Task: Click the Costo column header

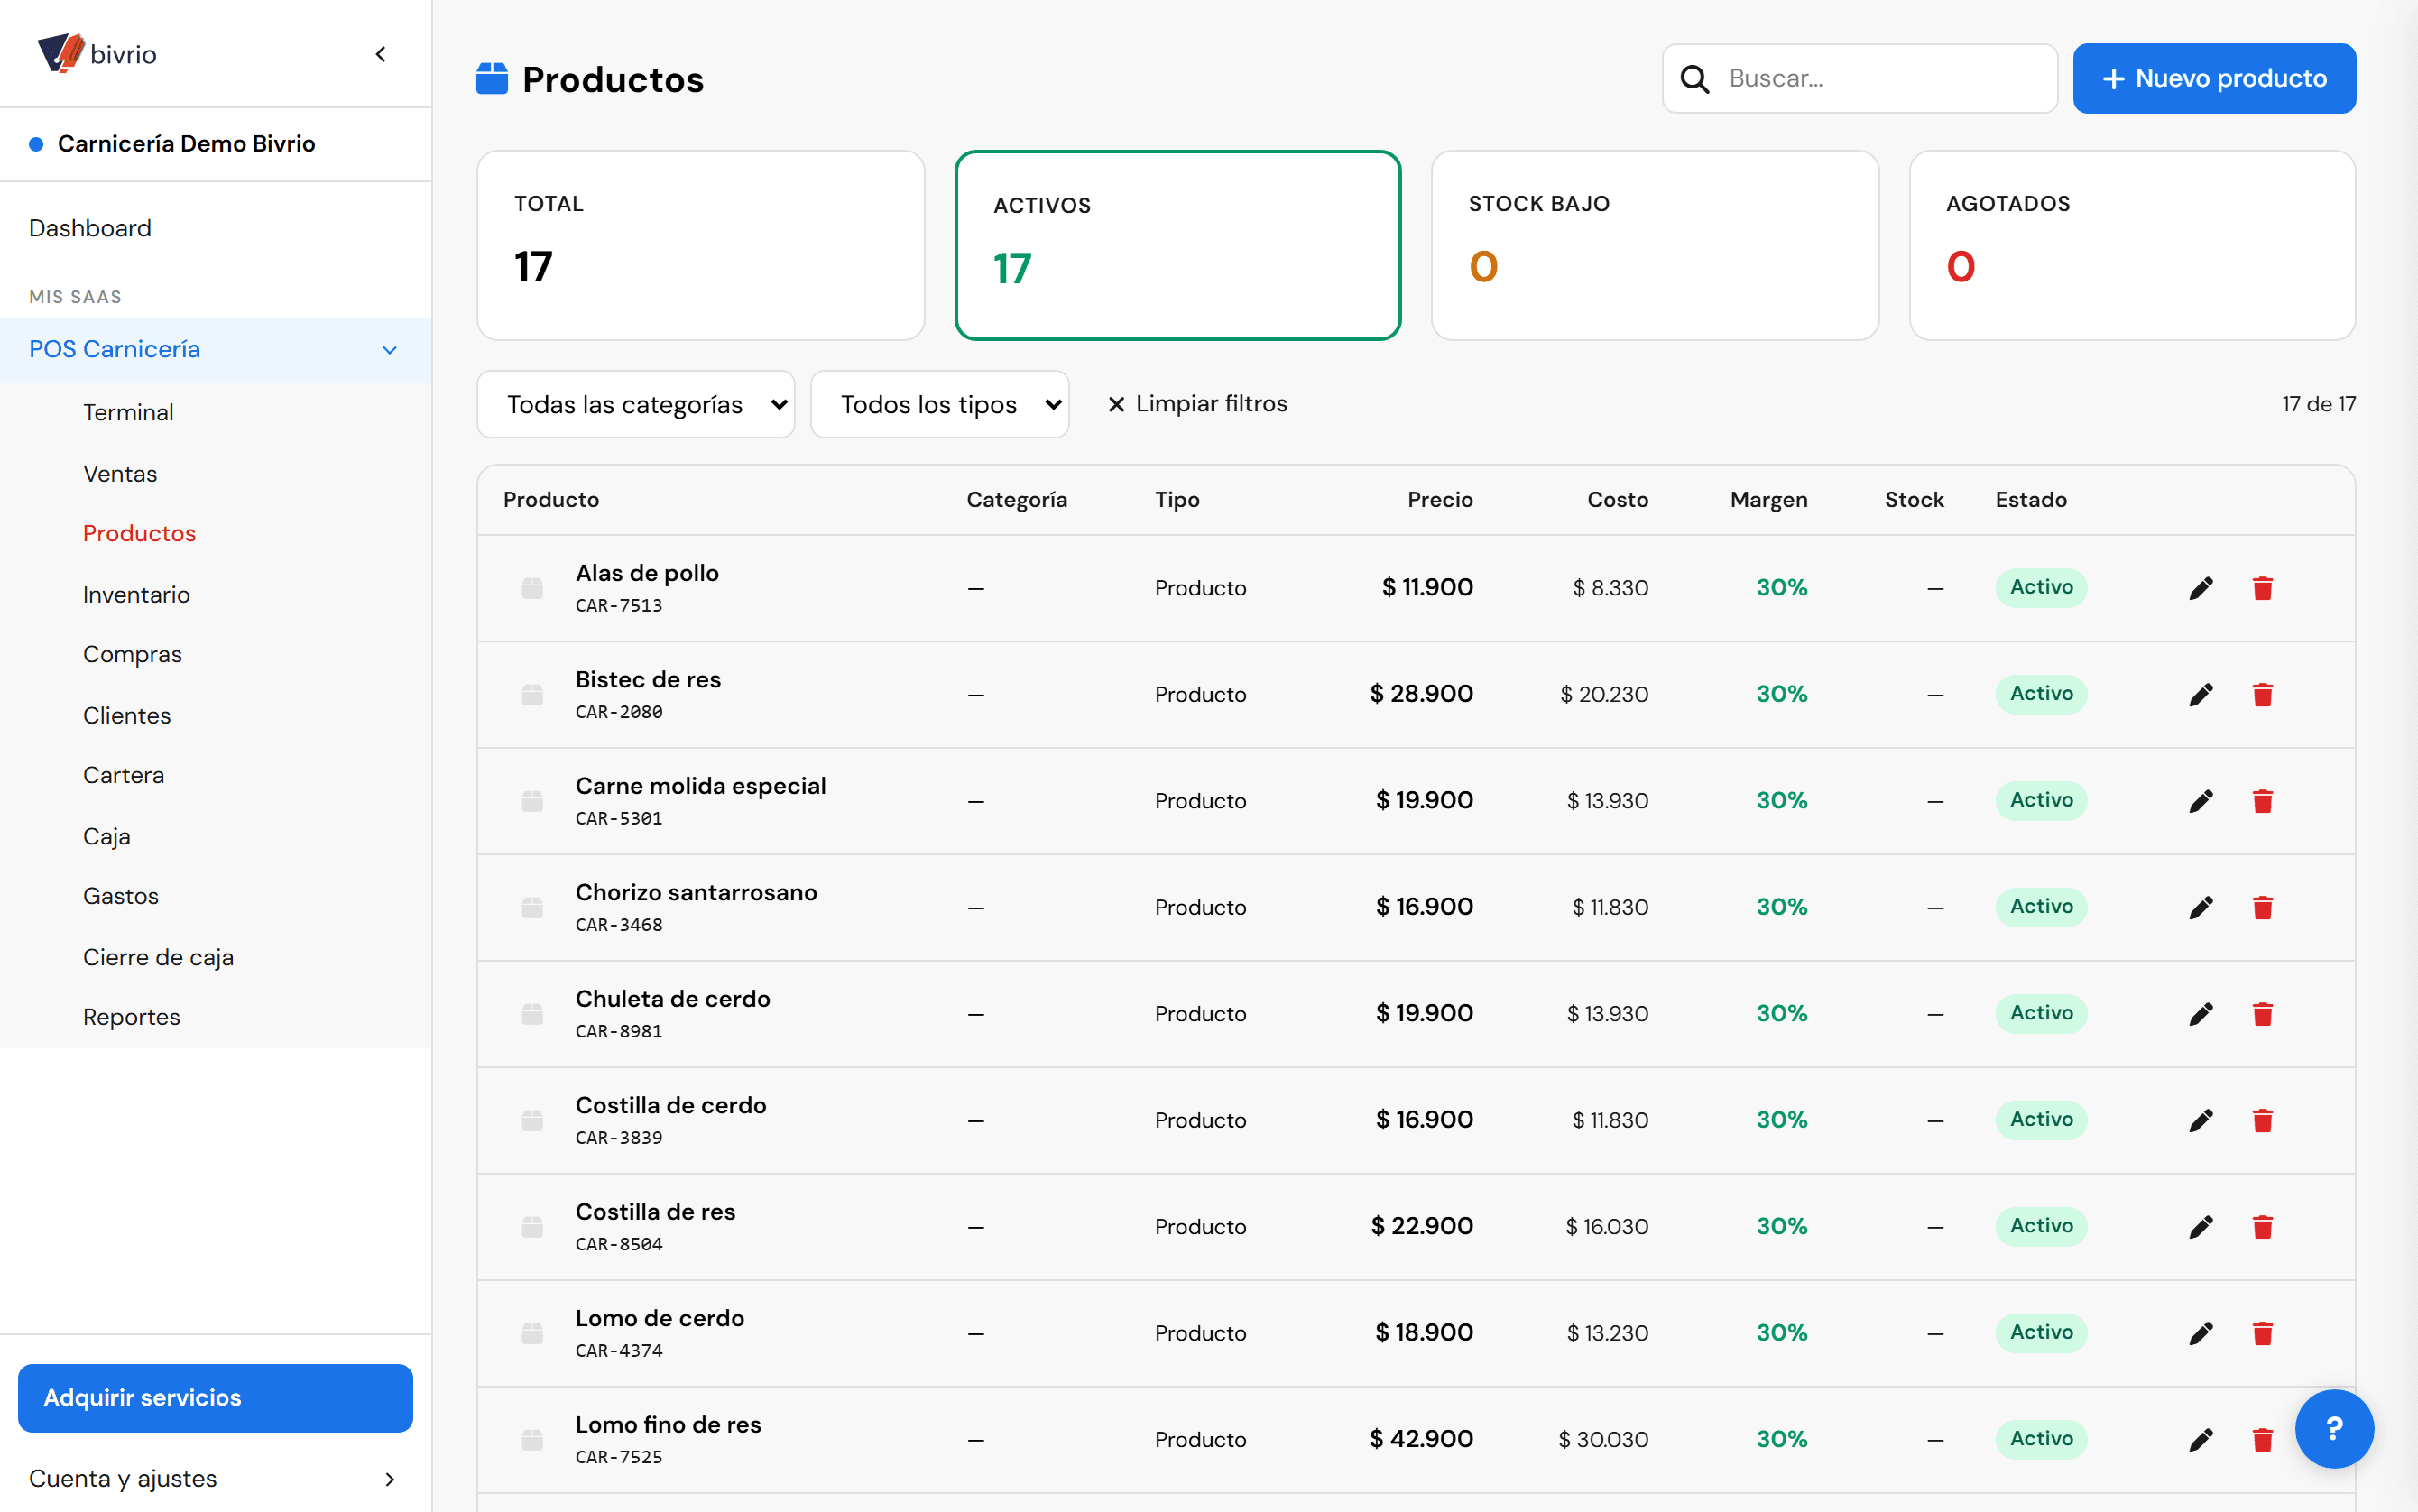Action: click(x=1617, y=500)
